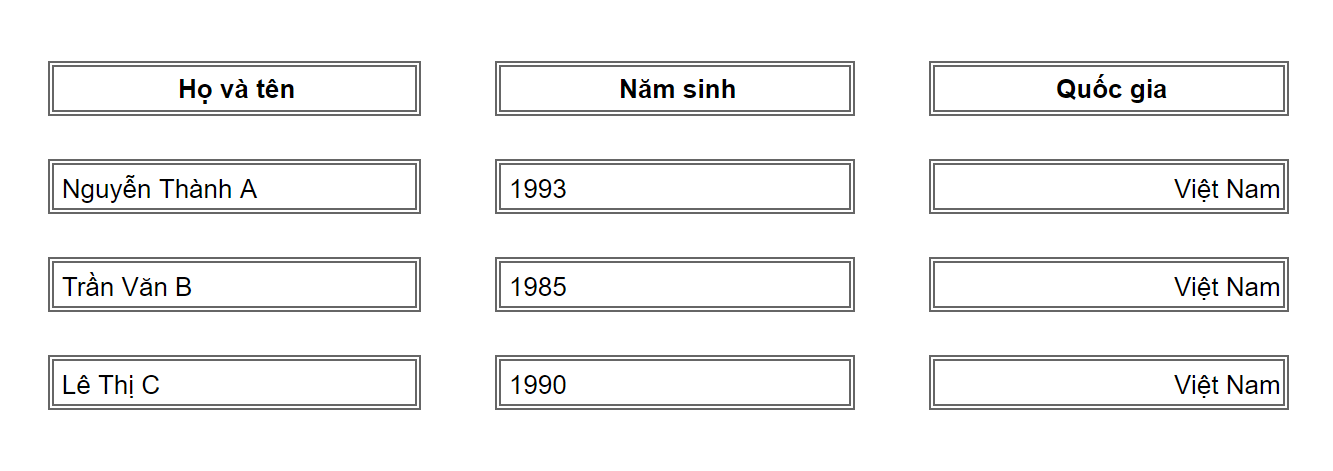Click the birth year 1993 cell
This screenshot has height=471, width=1333.
click(x=675, y=187)
